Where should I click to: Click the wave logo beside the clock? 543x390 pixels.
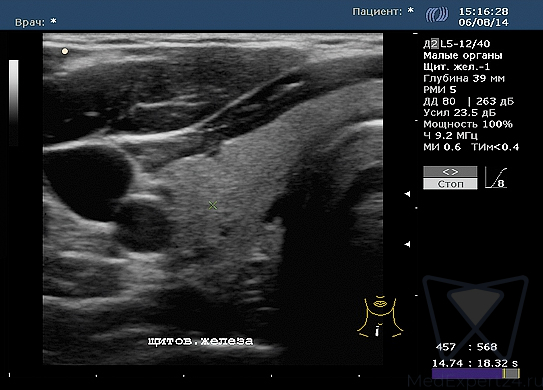pyautogui.click(x=437, y=15)
